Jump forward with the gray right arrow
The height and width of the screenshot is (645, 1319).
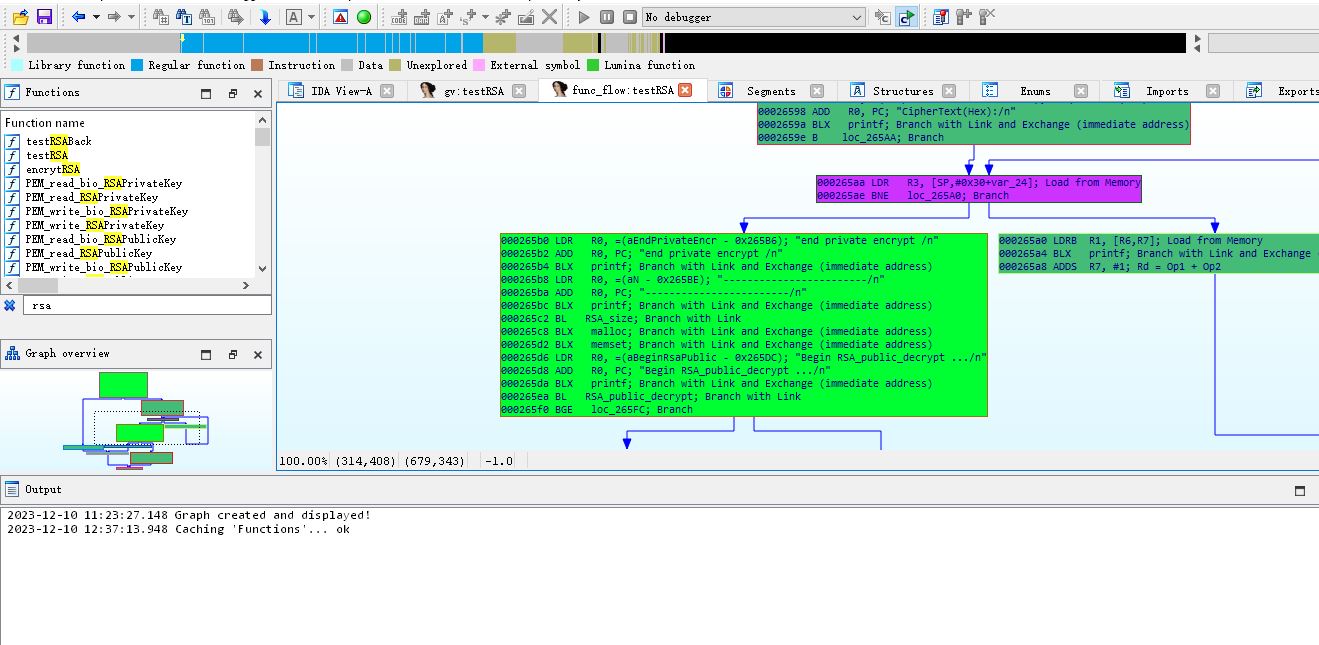tap(114, 17)
